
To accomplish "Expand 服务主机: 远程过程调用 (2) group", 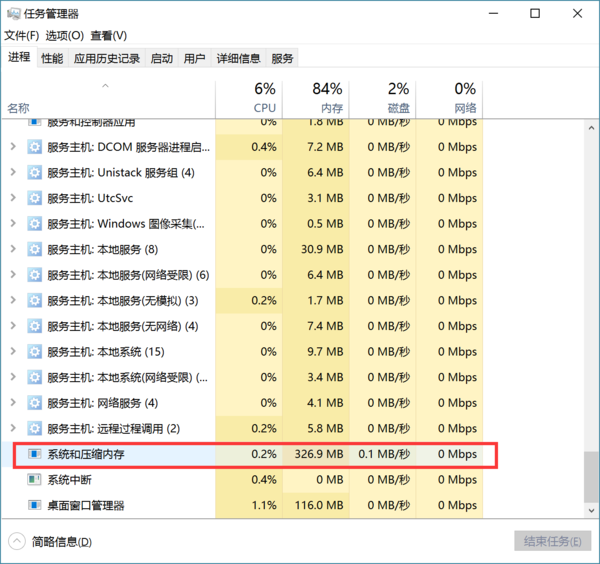I will (13, 428).
